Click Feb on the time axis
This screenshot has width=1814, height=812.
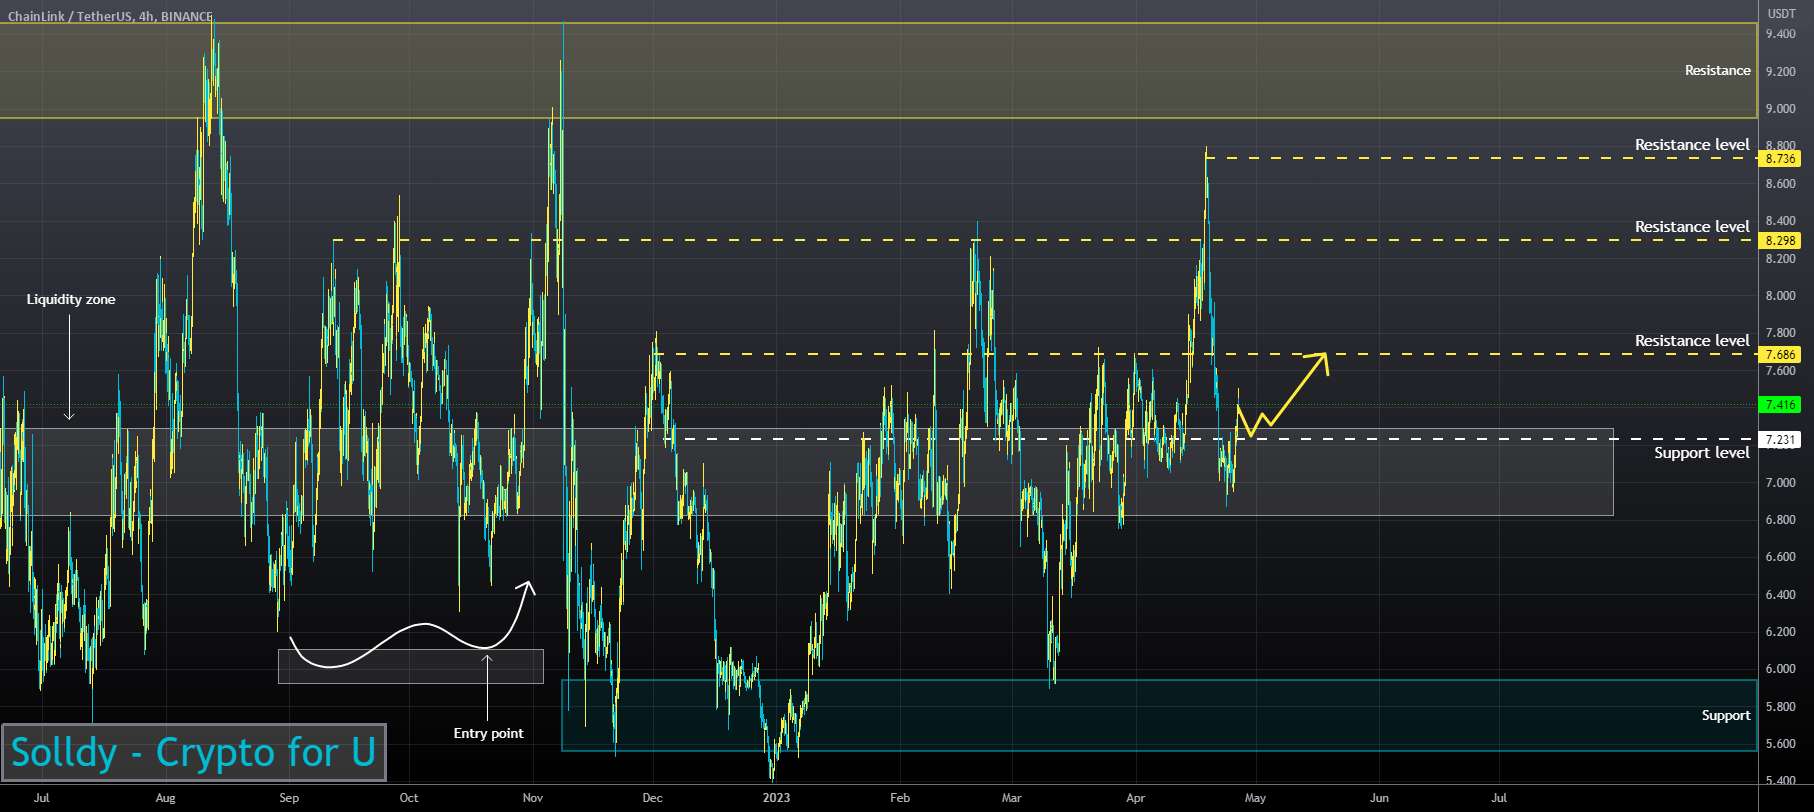click(x=900, y=798)
